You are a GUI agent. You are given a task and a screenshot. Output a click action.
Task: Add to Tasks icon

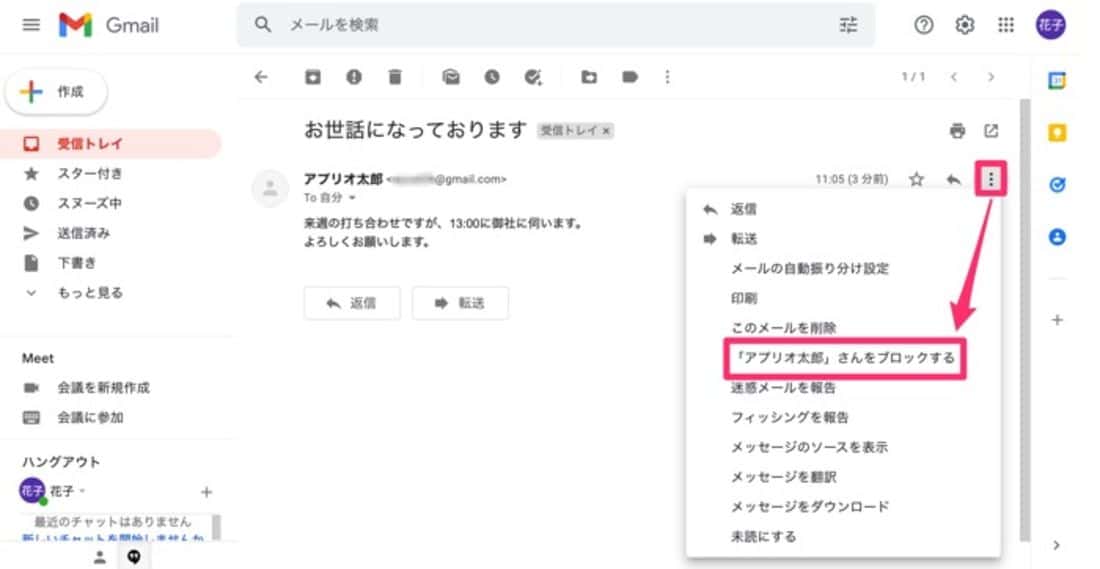[x=533, y=77]
